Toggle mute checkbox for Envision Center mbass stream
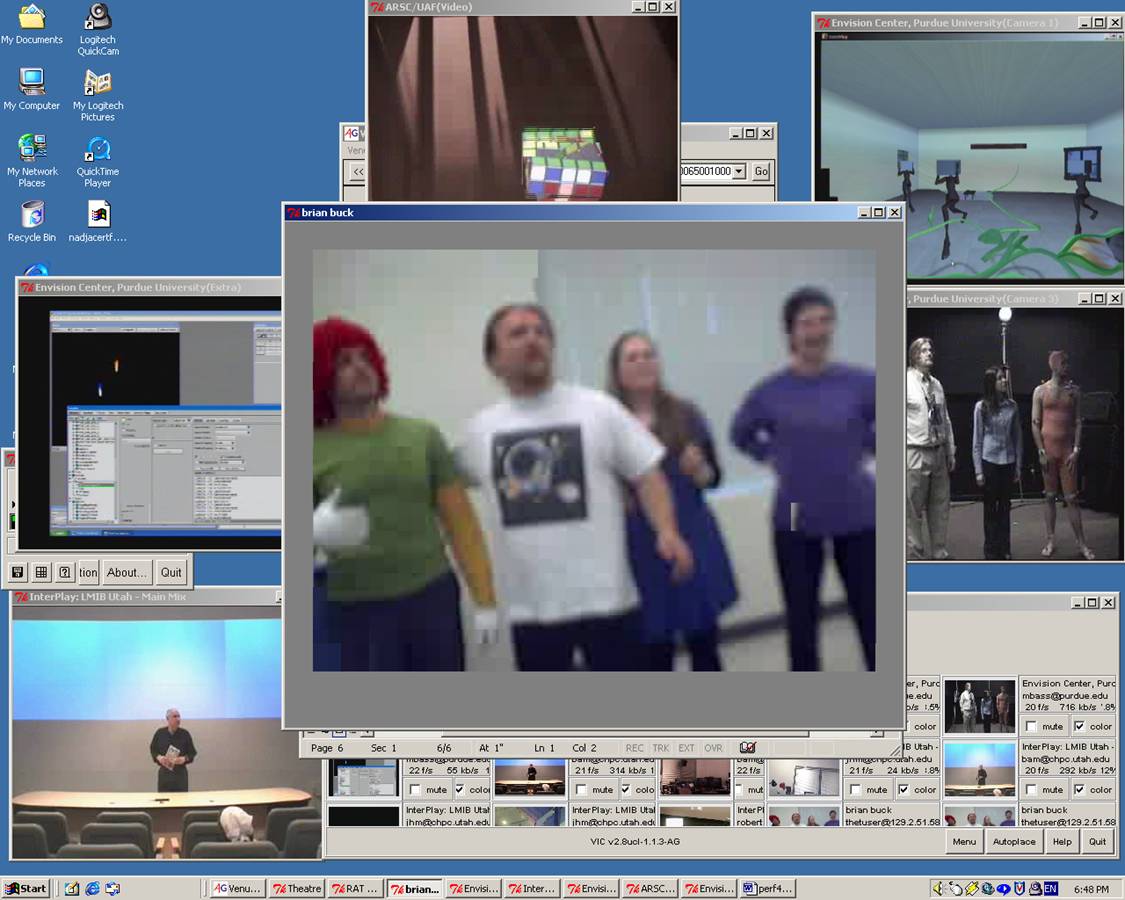The height and width of the screenshot is (900, 1125). tap(1031, 727)
